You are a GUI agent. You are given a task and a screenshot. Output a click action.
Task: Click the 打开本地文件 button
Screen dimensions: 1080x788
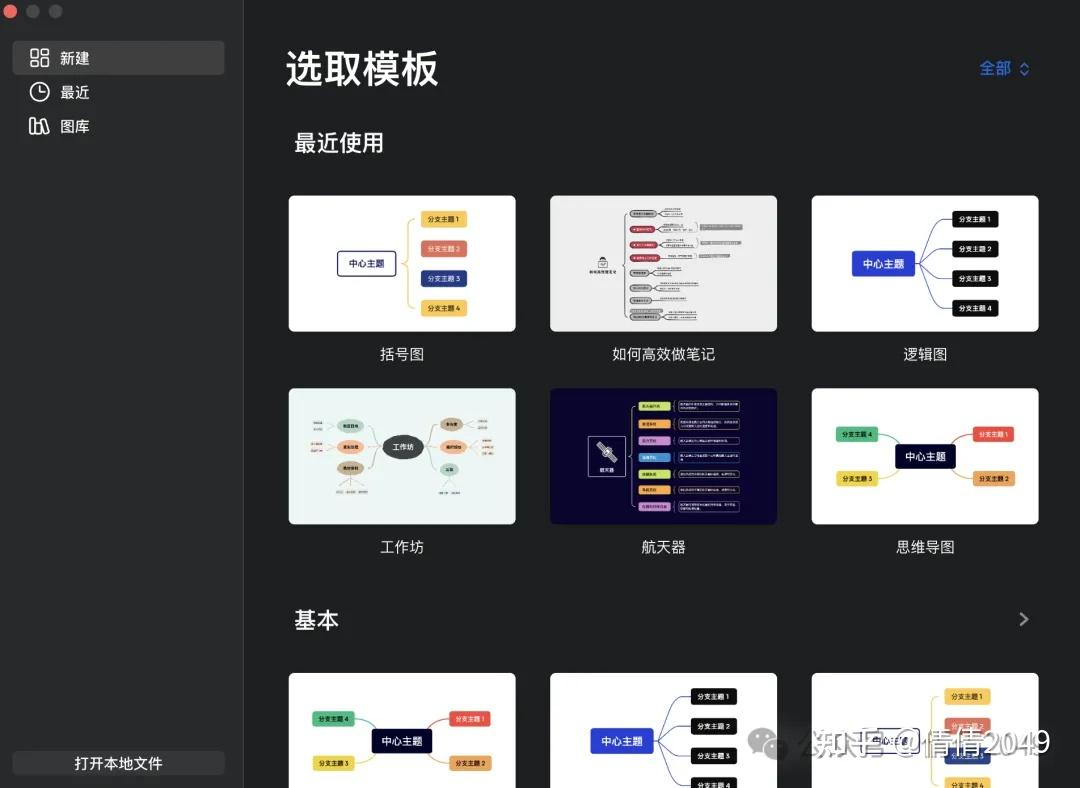[x=118, y=762]
